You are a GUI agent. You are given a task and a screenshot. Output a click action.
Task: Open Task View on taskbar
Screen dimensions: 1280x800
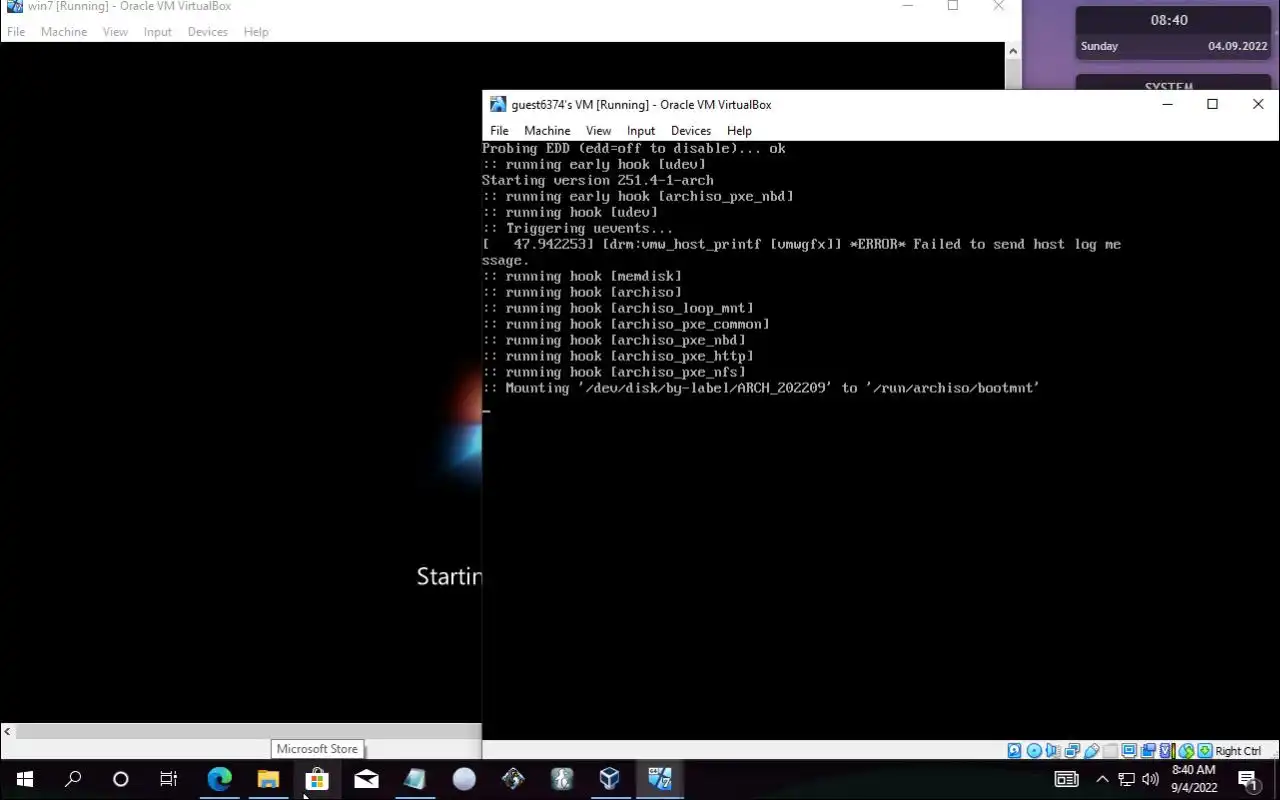(x=168, y=779)
